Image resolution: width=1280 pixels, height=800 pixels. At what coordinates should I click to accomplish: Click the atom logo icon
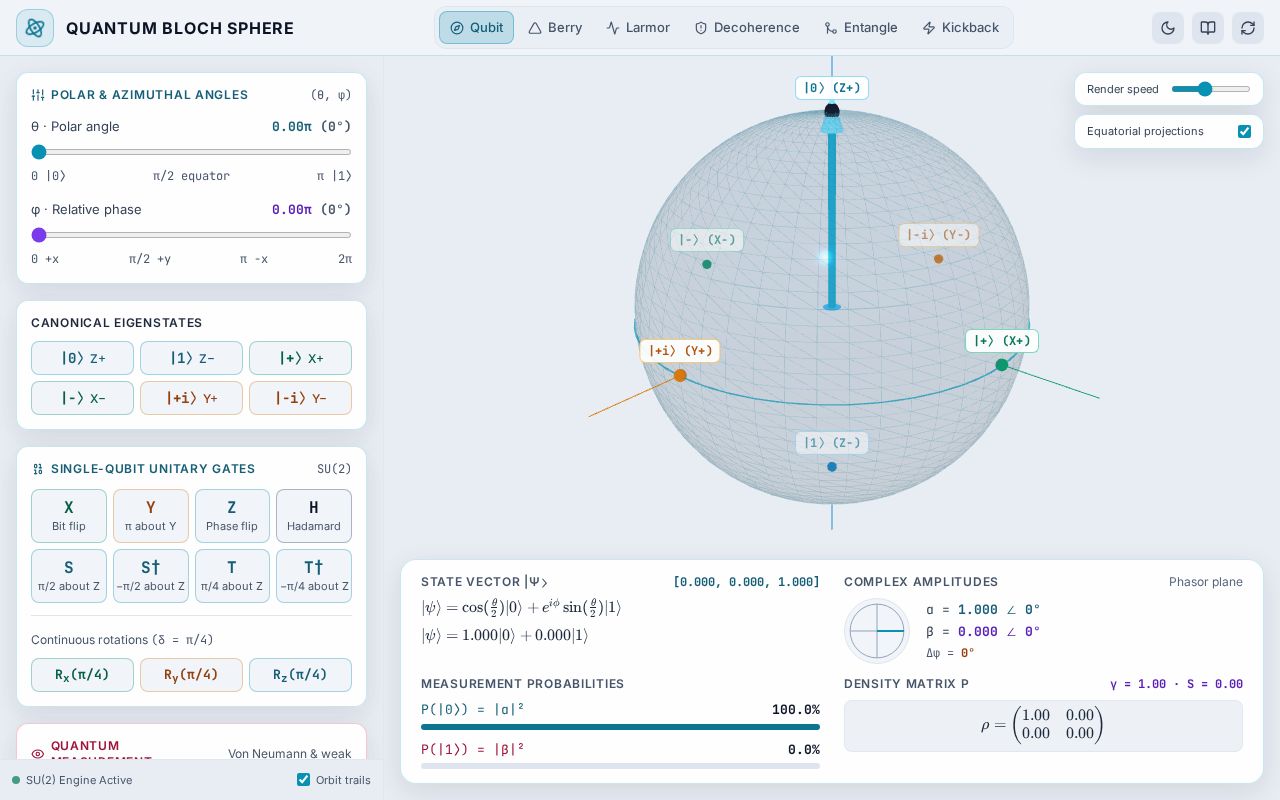[x=35, y=28]
